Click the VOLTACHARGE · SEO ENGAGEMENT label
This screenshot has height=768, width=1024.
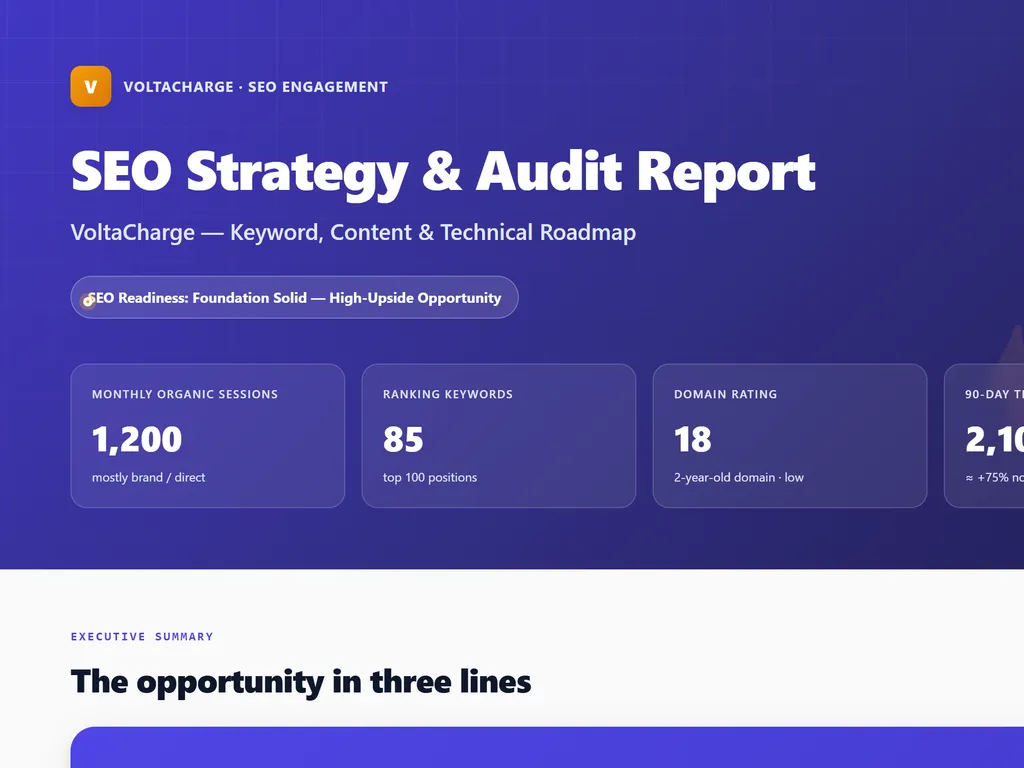[x=255, y=87]
